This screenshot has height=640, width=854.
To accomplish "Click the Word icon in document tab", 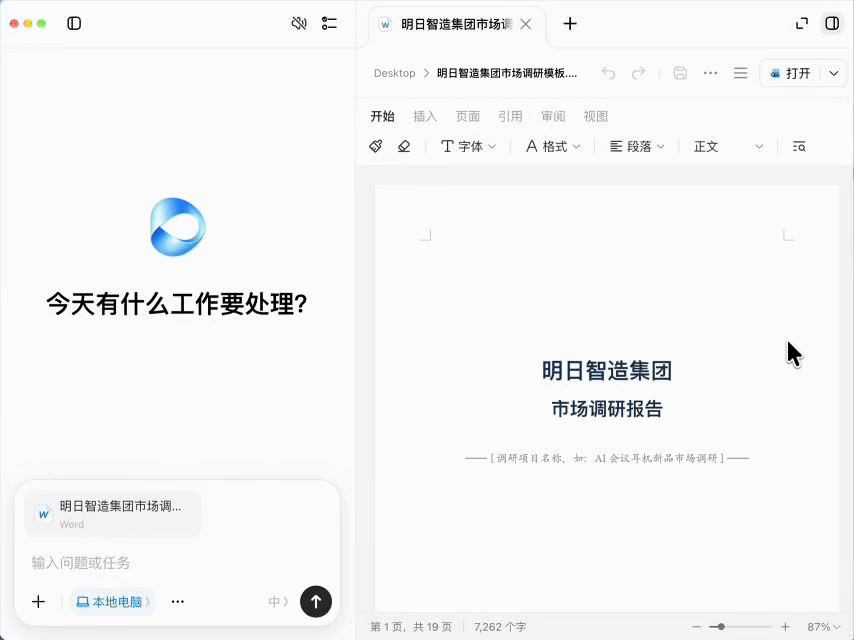I will tap(386, 25).
